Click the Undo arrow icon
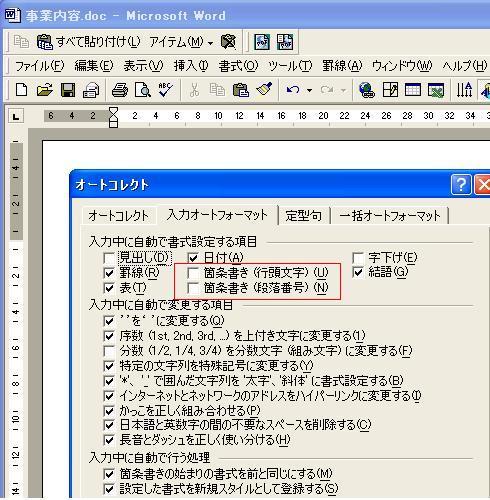 point(293,90)
